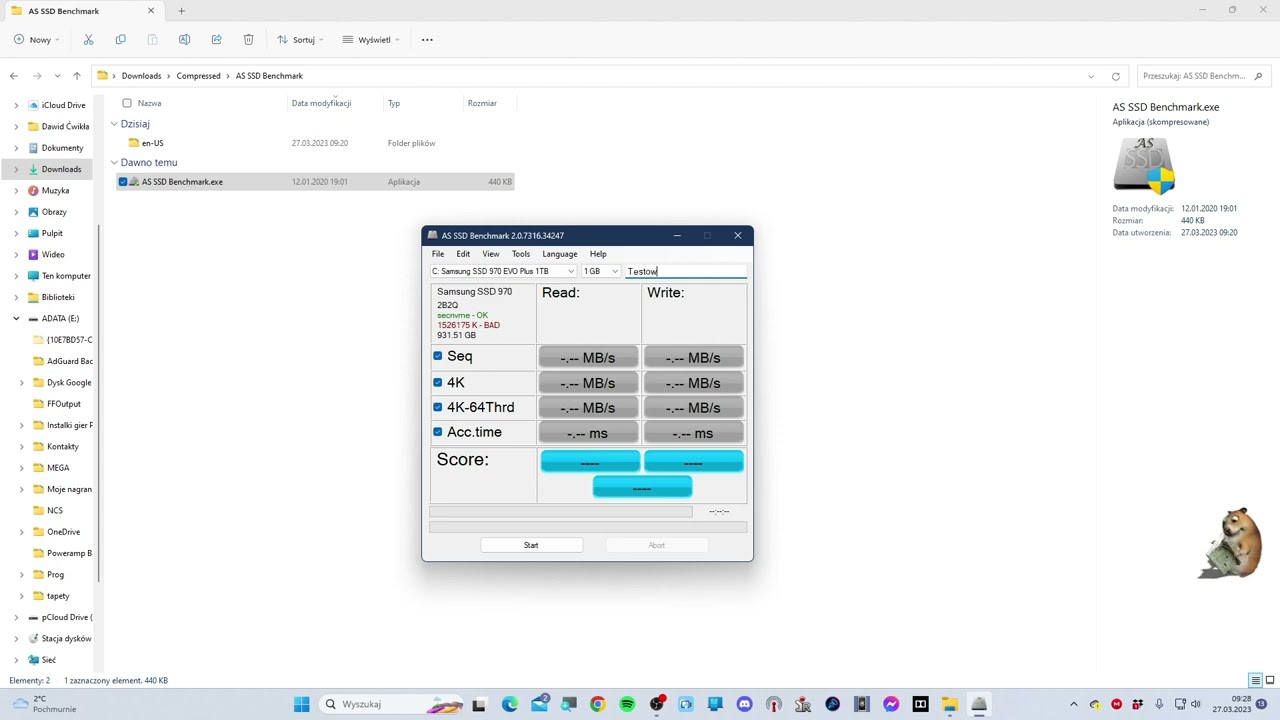The width and height of the screenshot is (1280, 720).
Task: Sort by Rozmiar column header
Action: (x=482, y=103)
